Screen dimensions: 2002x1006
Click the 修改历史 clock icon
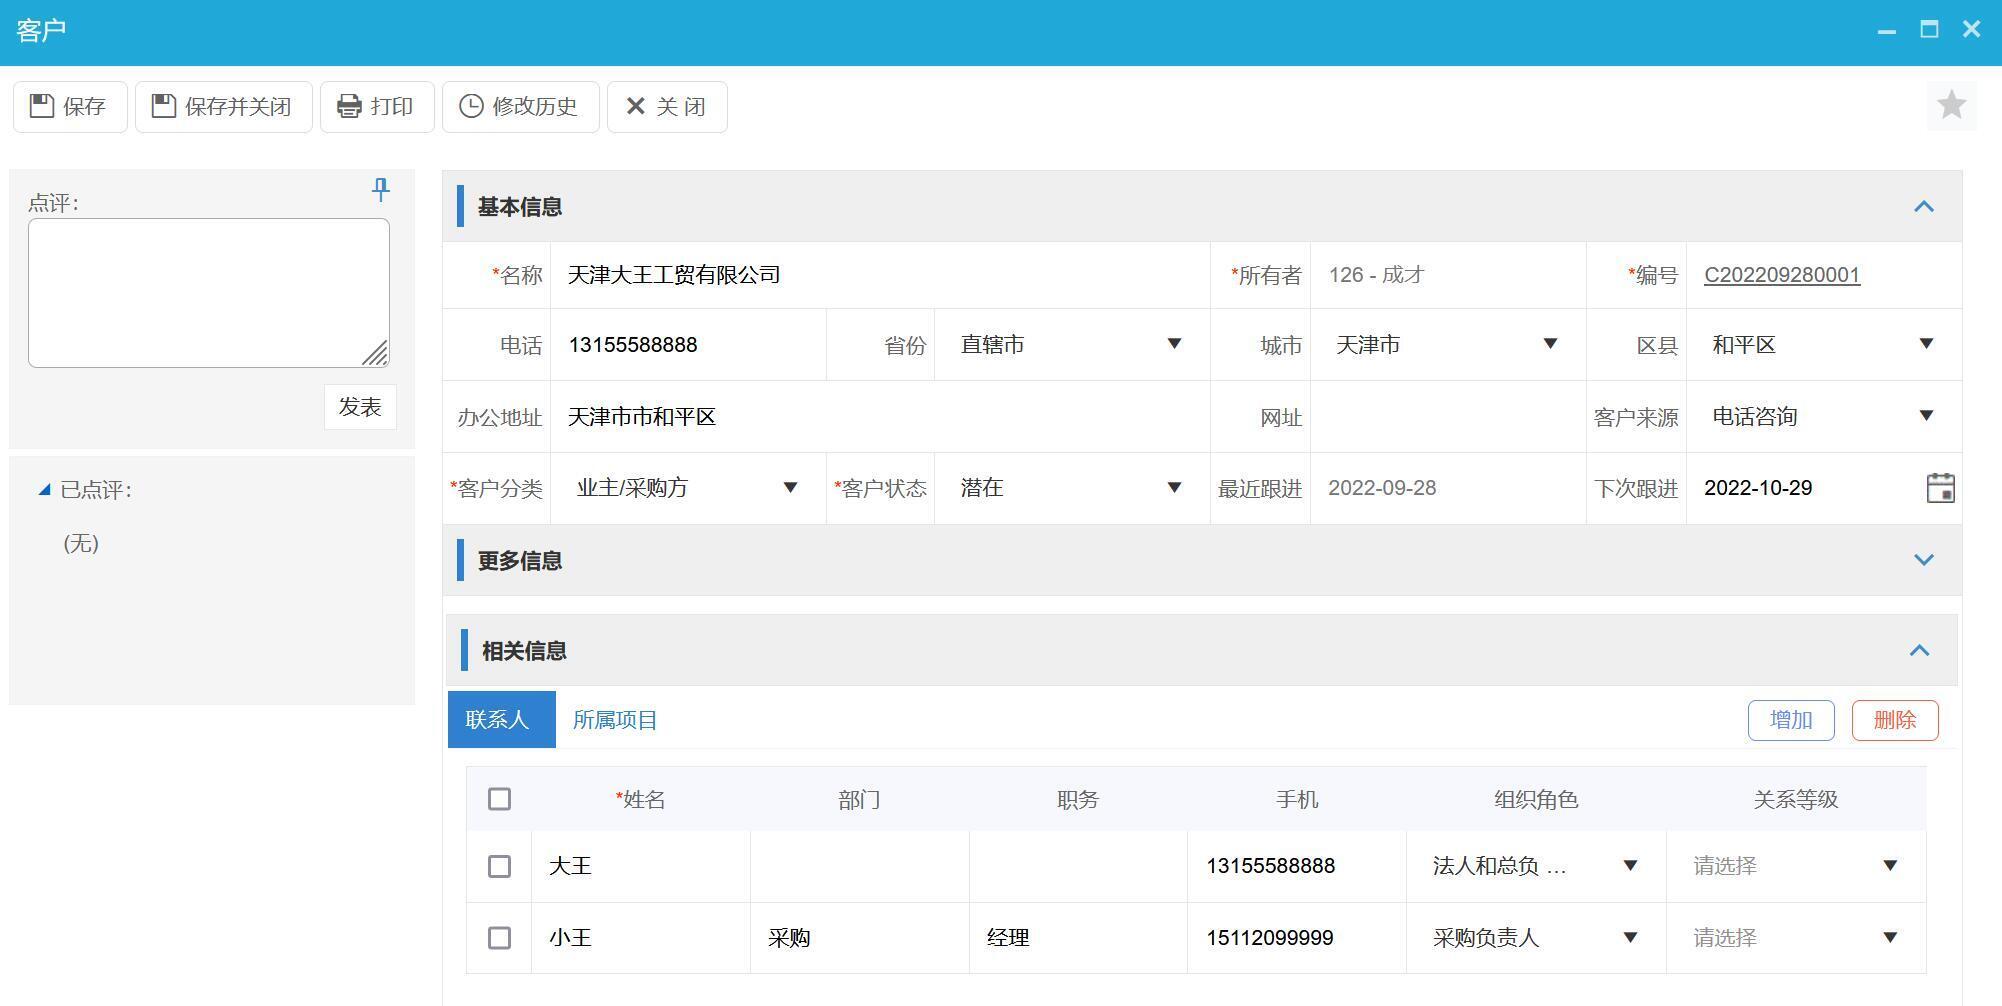pyautogui.click(x=471, y=106)
